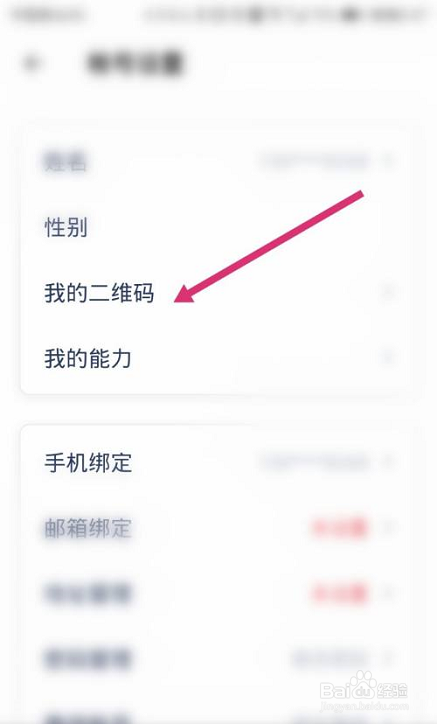
Task: Open 我的能力
Action: [218, 358]
